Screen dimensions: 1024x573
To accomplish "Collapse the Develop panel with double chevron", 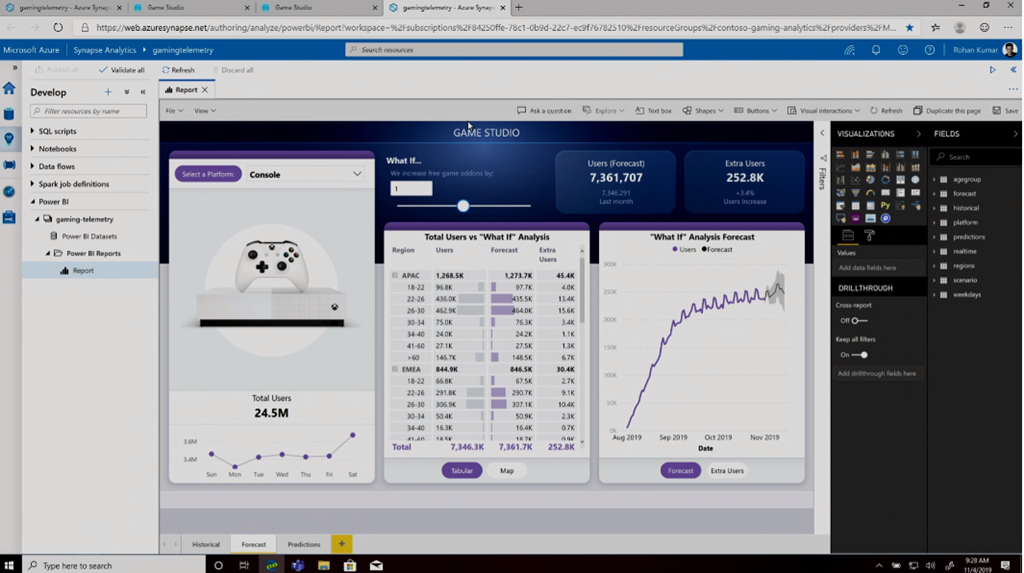I will [143, 92].
